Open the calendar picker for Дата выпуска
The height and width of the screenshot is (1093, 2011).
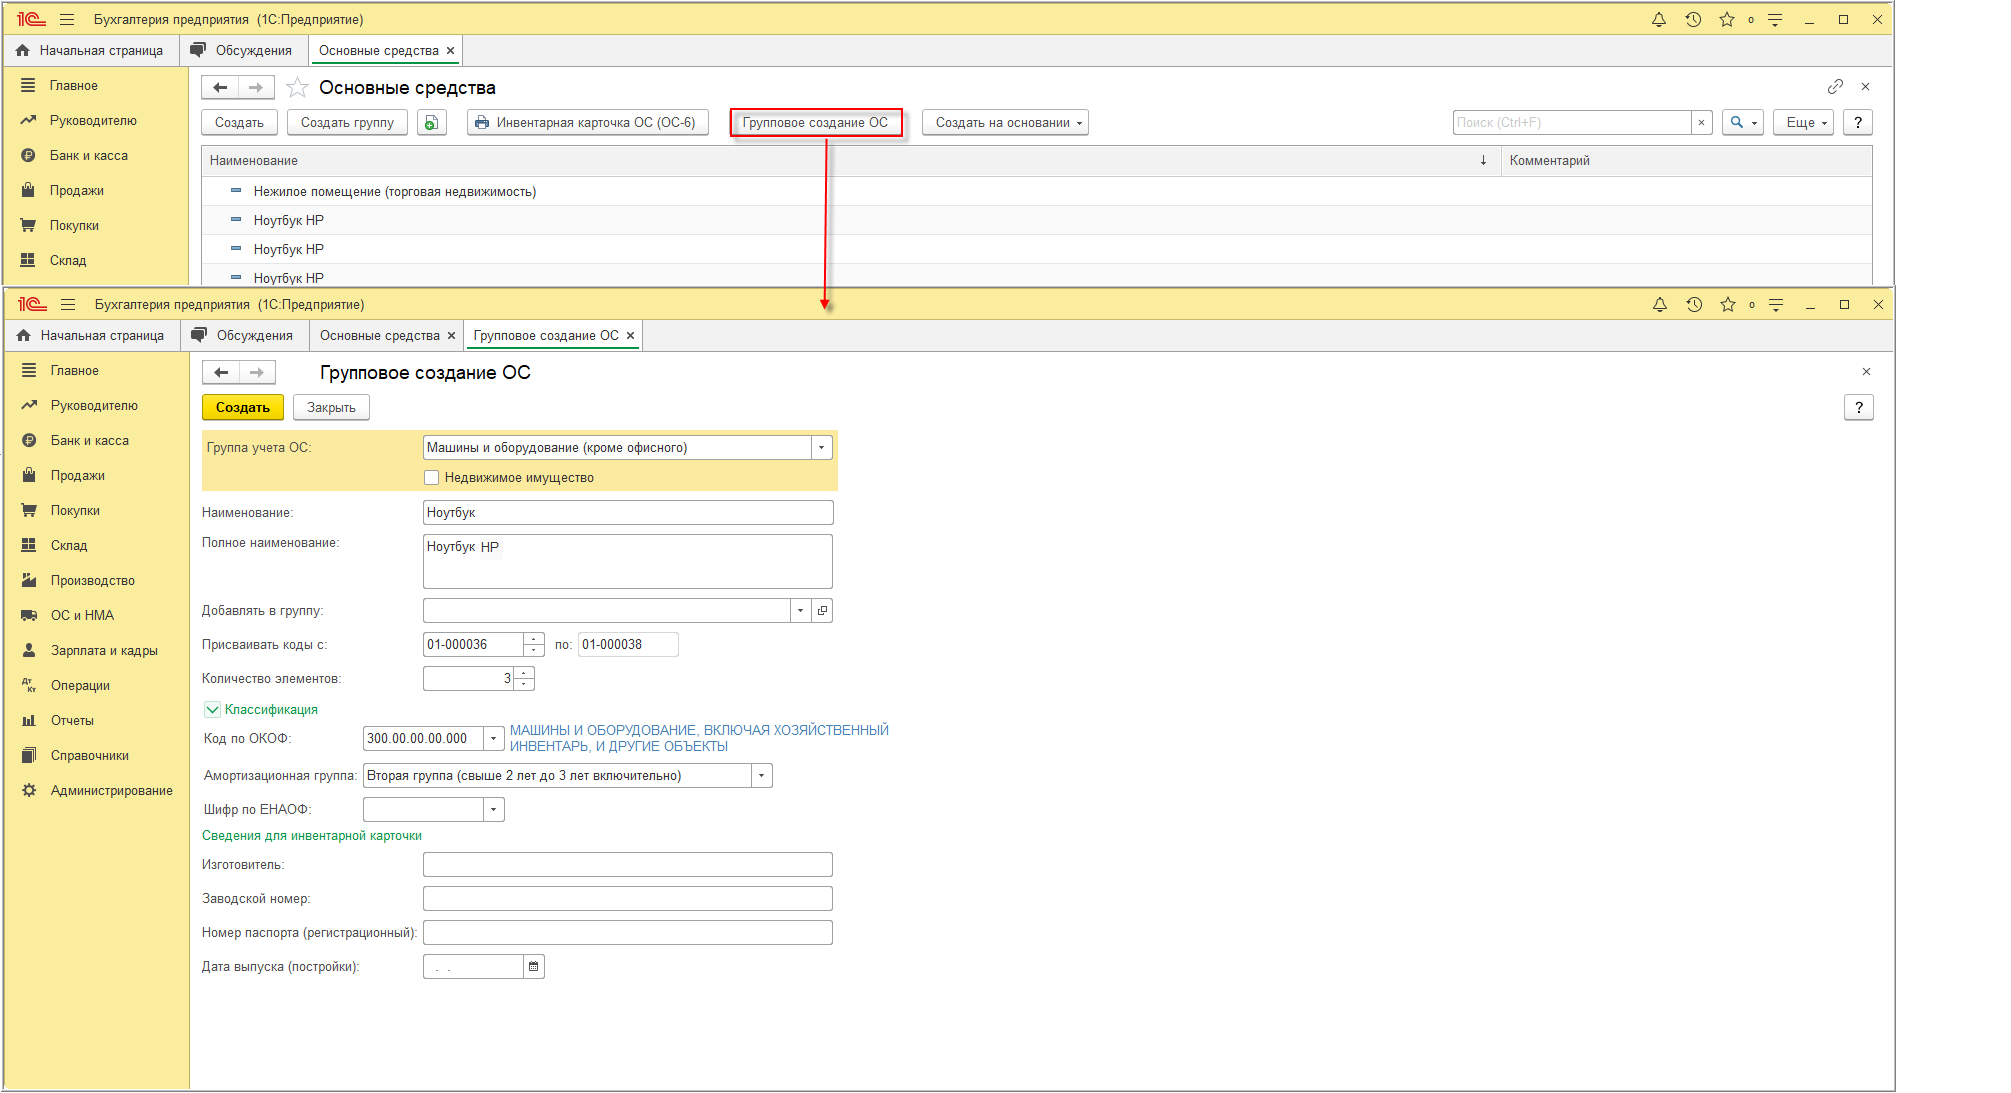(x=534, y=967)
